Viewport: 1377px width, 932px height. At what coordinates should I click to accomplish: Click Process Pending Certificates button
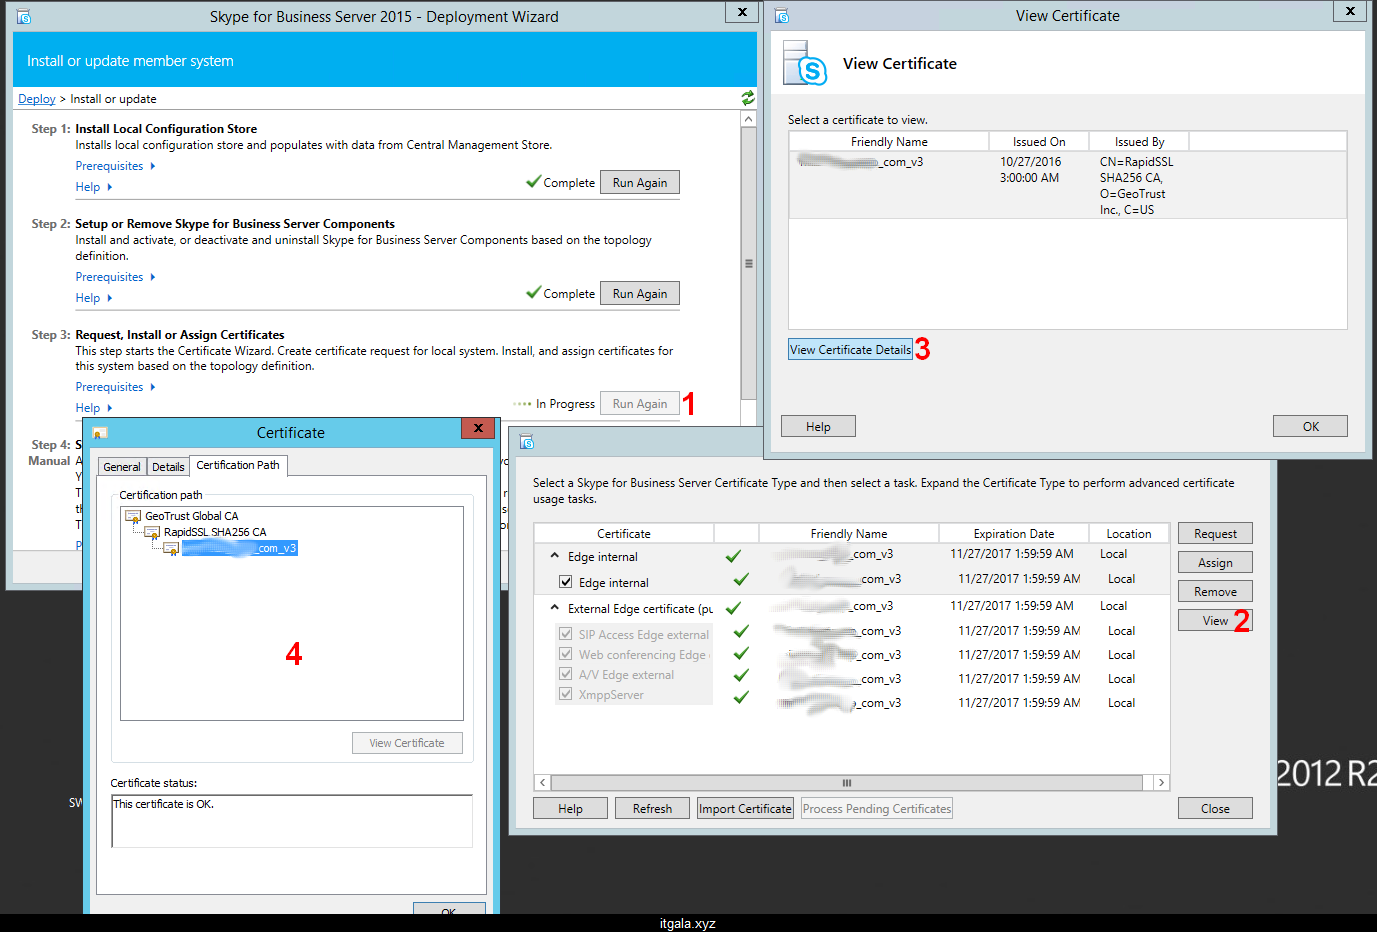877,809
